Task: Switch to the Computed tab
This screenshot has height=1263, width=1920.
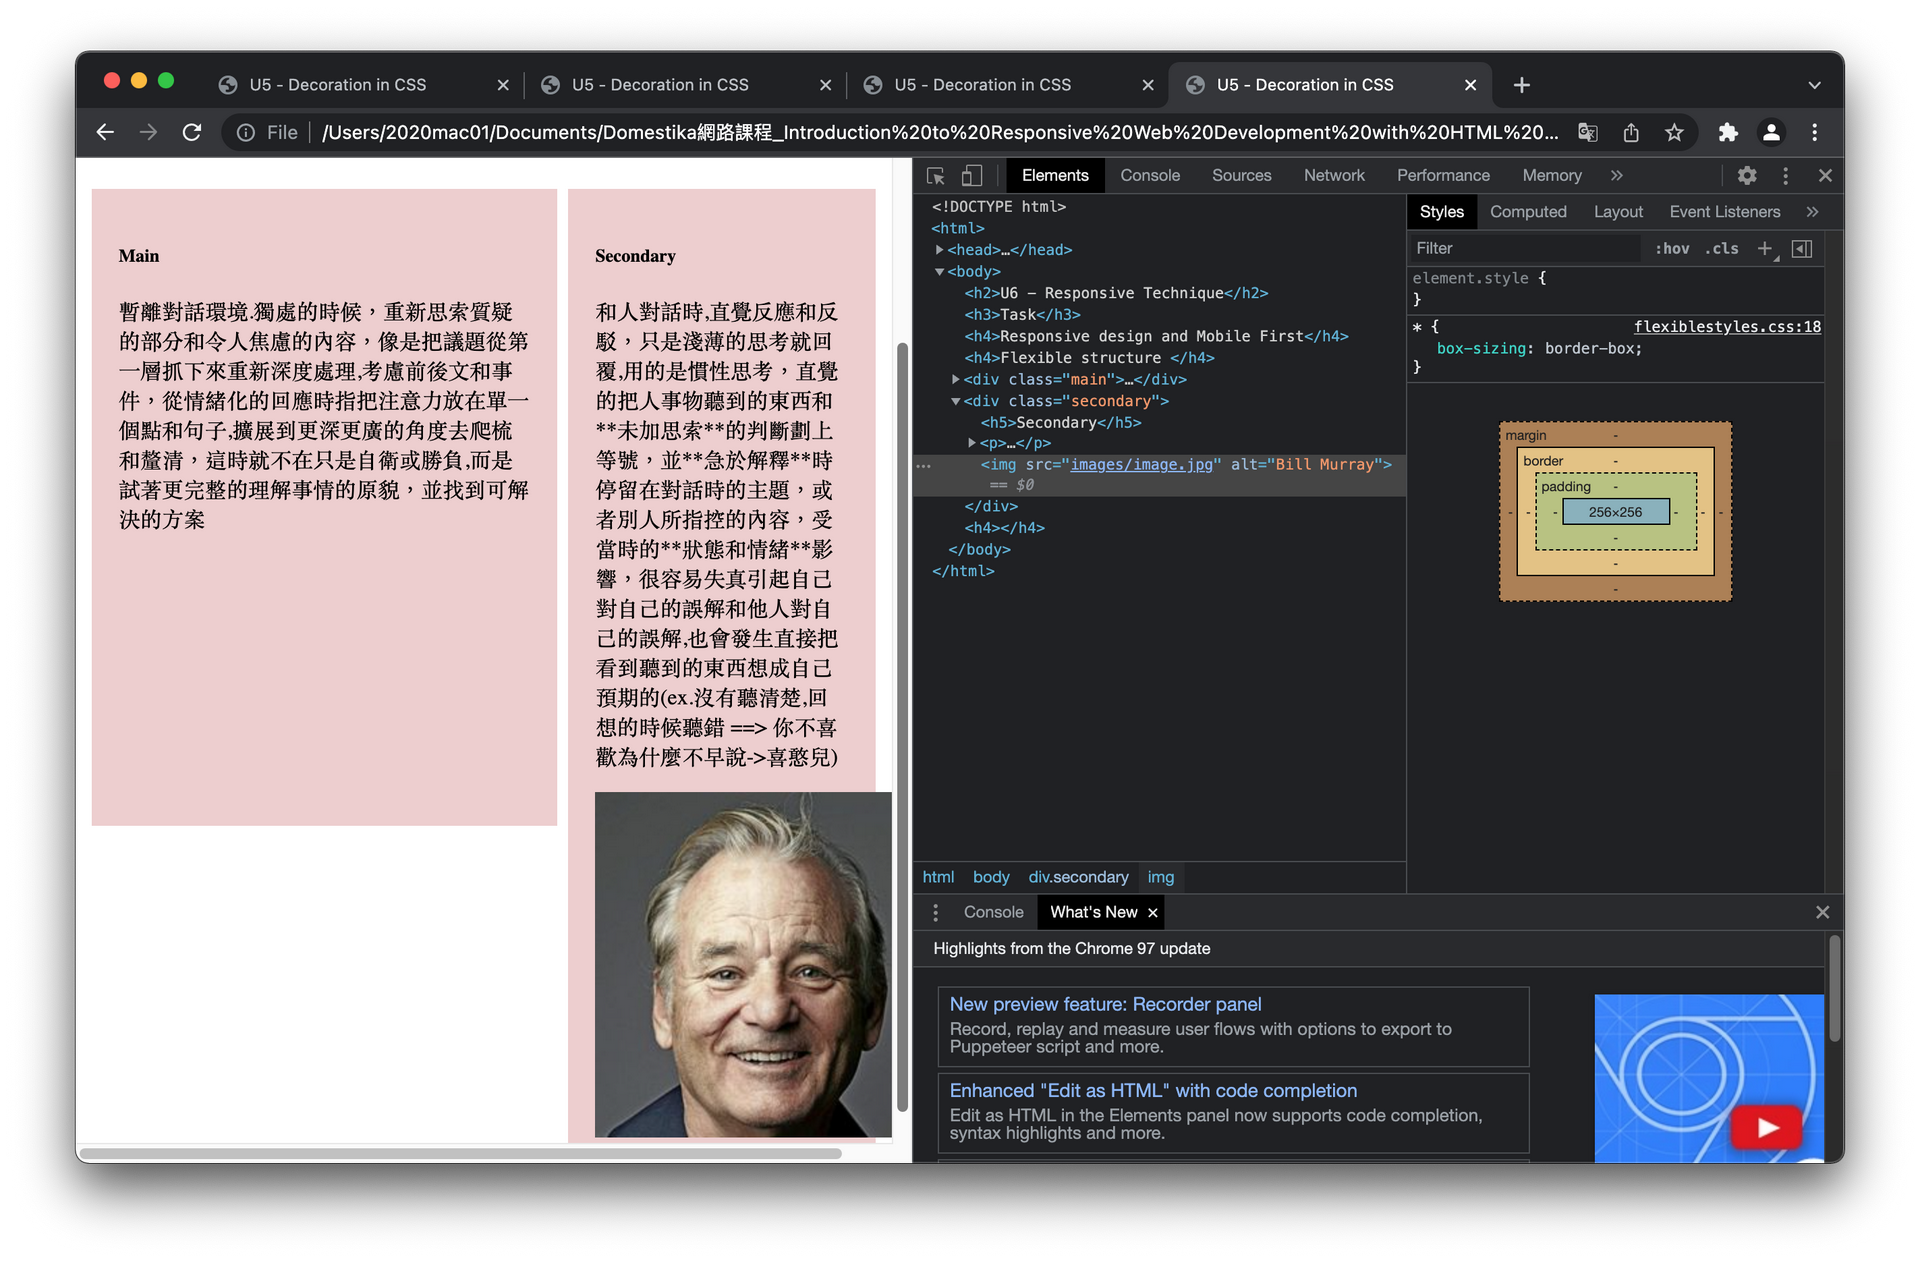Action: (1527, 212)
